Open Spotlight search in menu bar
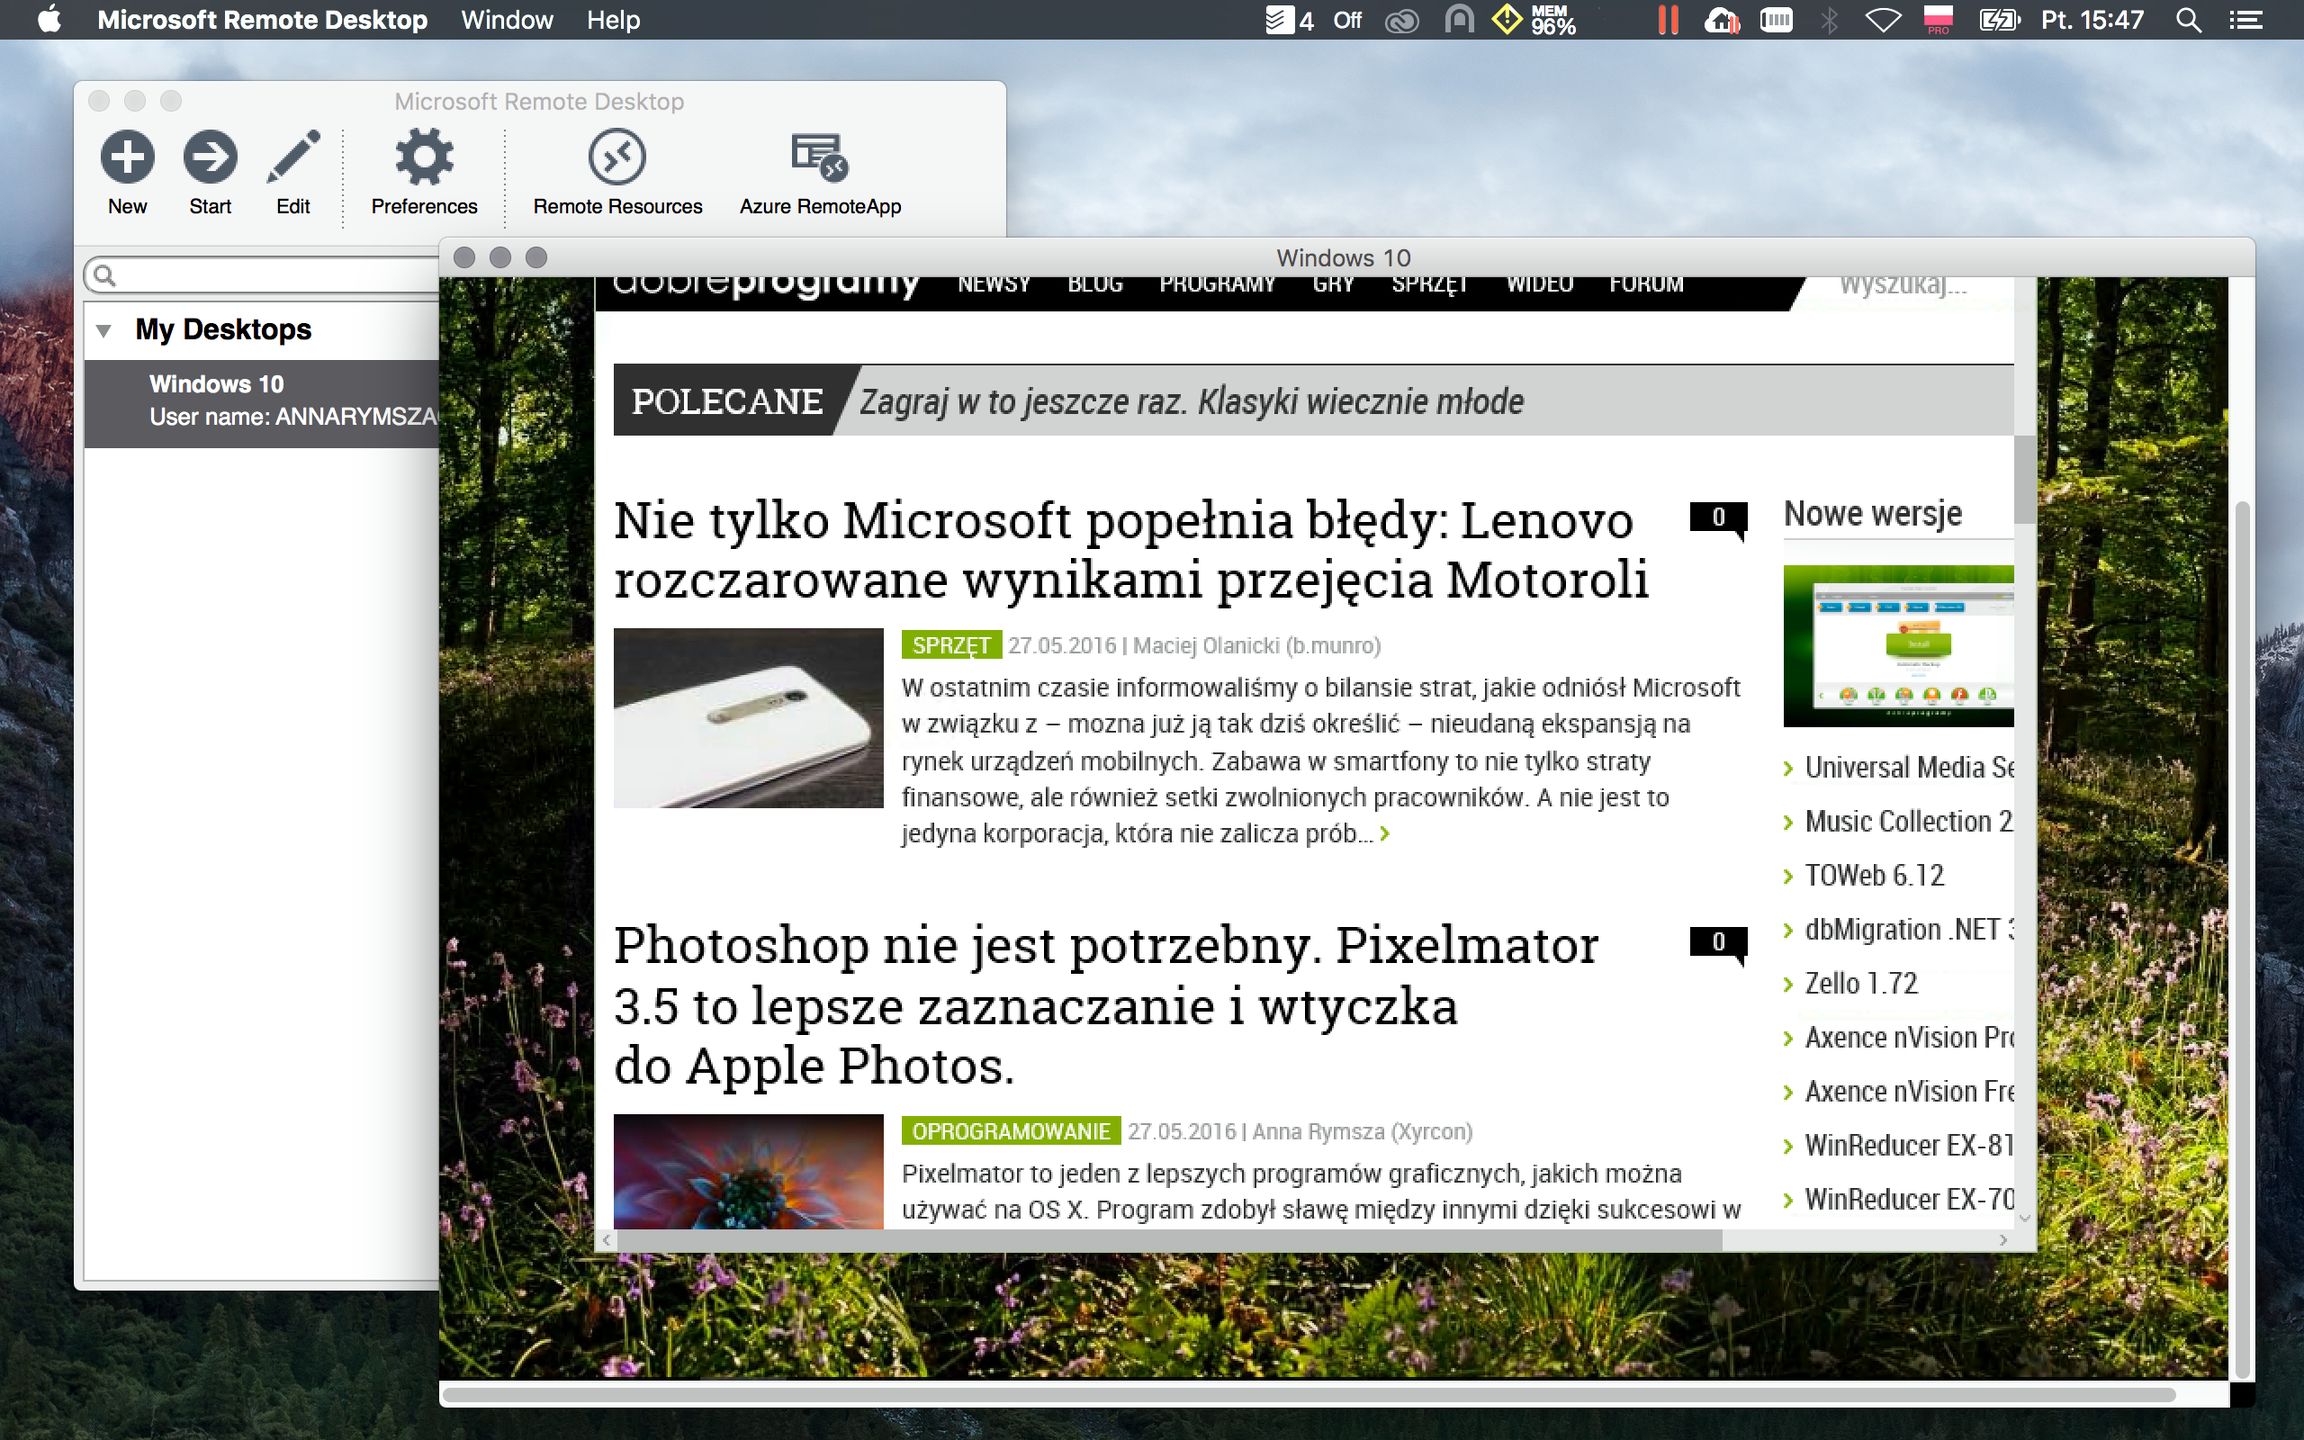The width and height of the screenshot is (2304, 1440). 2188,20
